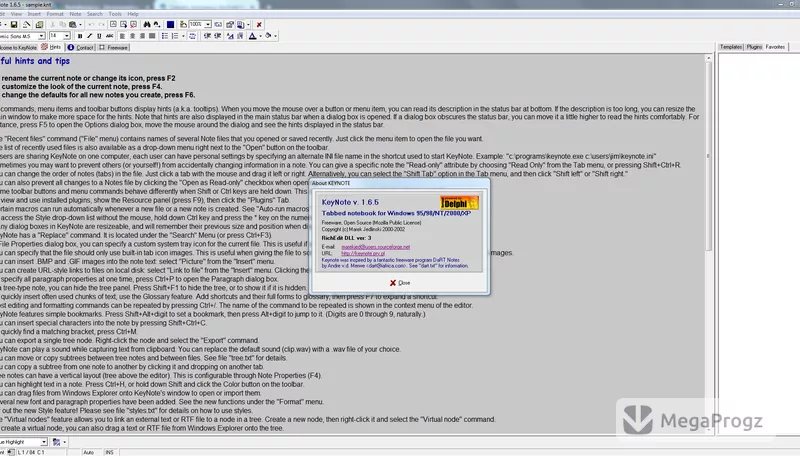The height and width of the screenshot is (456, 800).
Task: Open the style apply dropdown arrow at bottom
Action: [64, 442]
